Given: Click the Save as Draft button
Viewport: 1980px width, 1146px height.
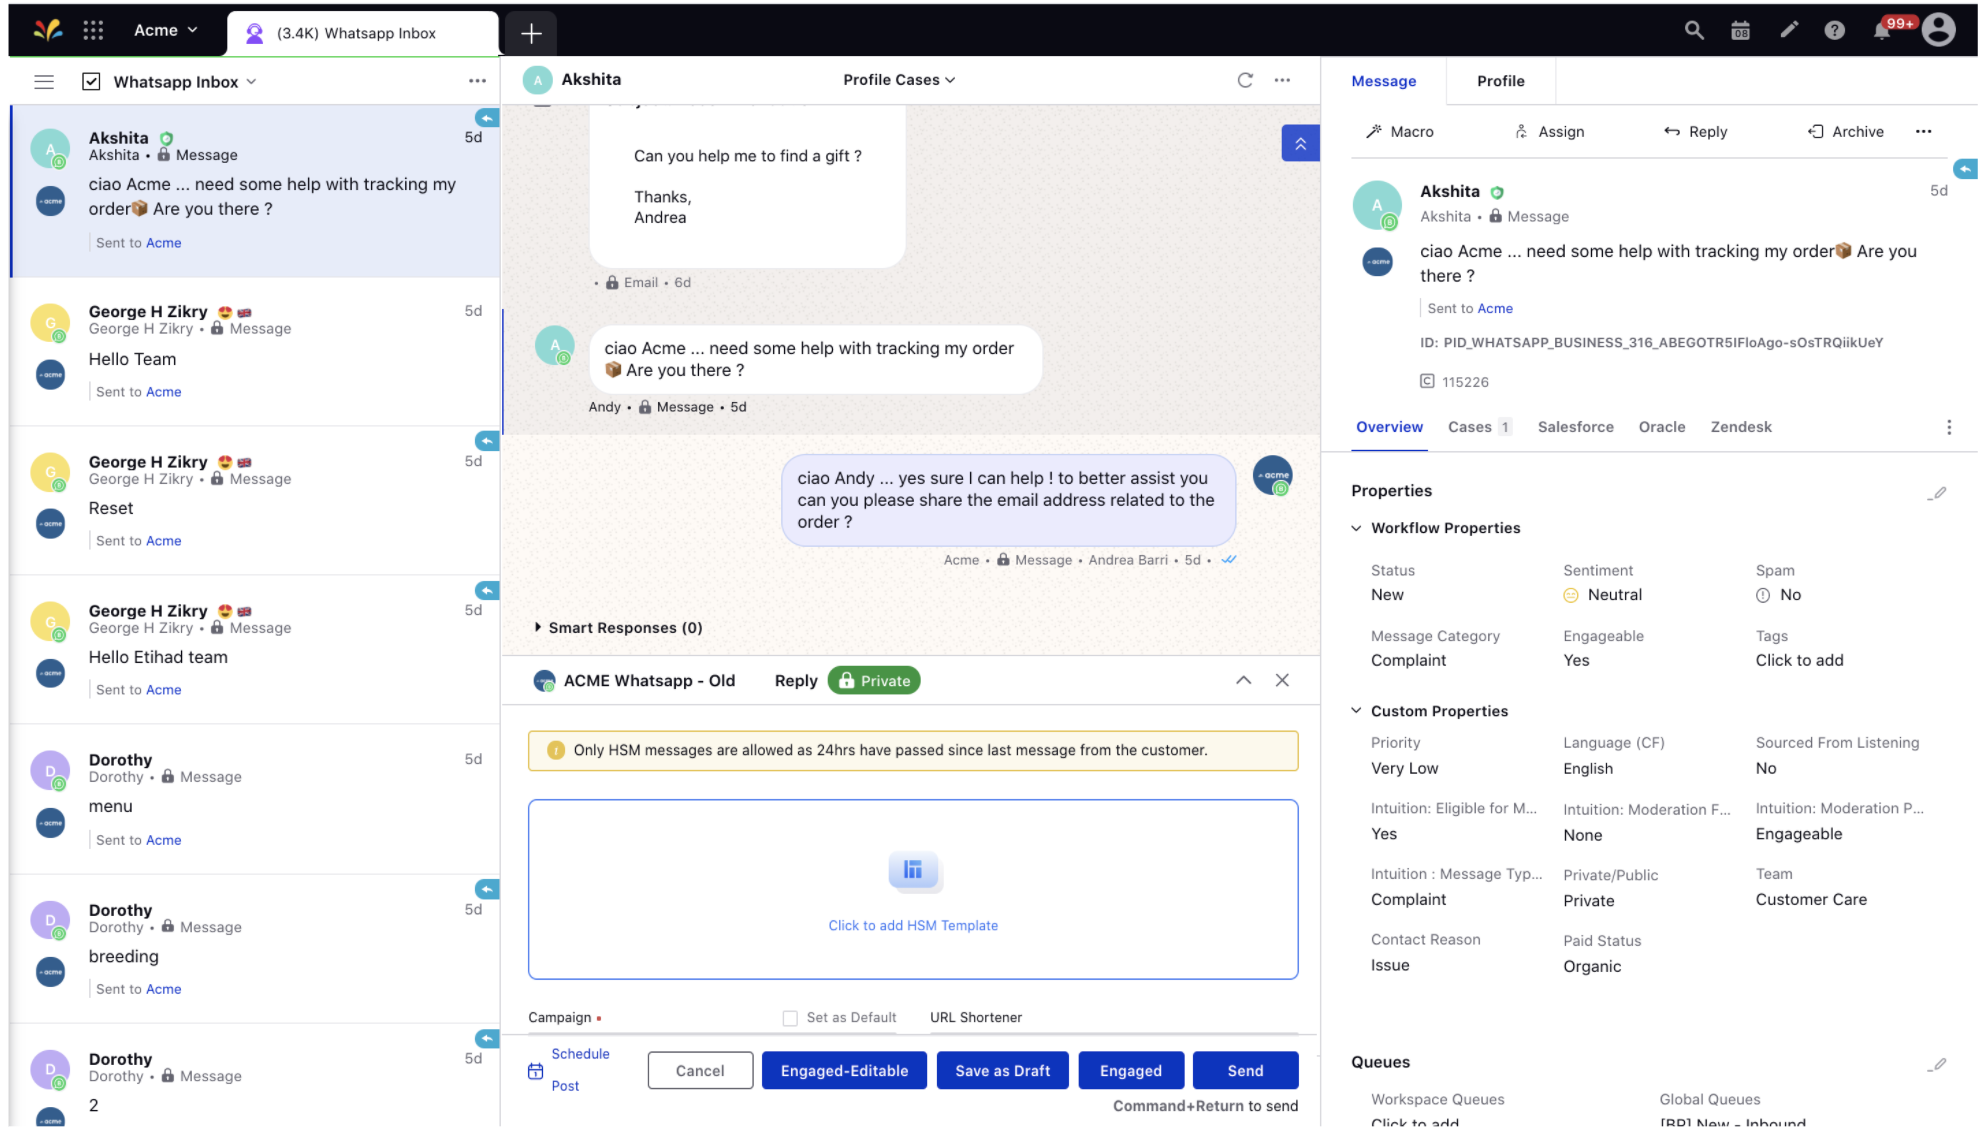Looking at the screenshot, I should coord(1002,1070).
